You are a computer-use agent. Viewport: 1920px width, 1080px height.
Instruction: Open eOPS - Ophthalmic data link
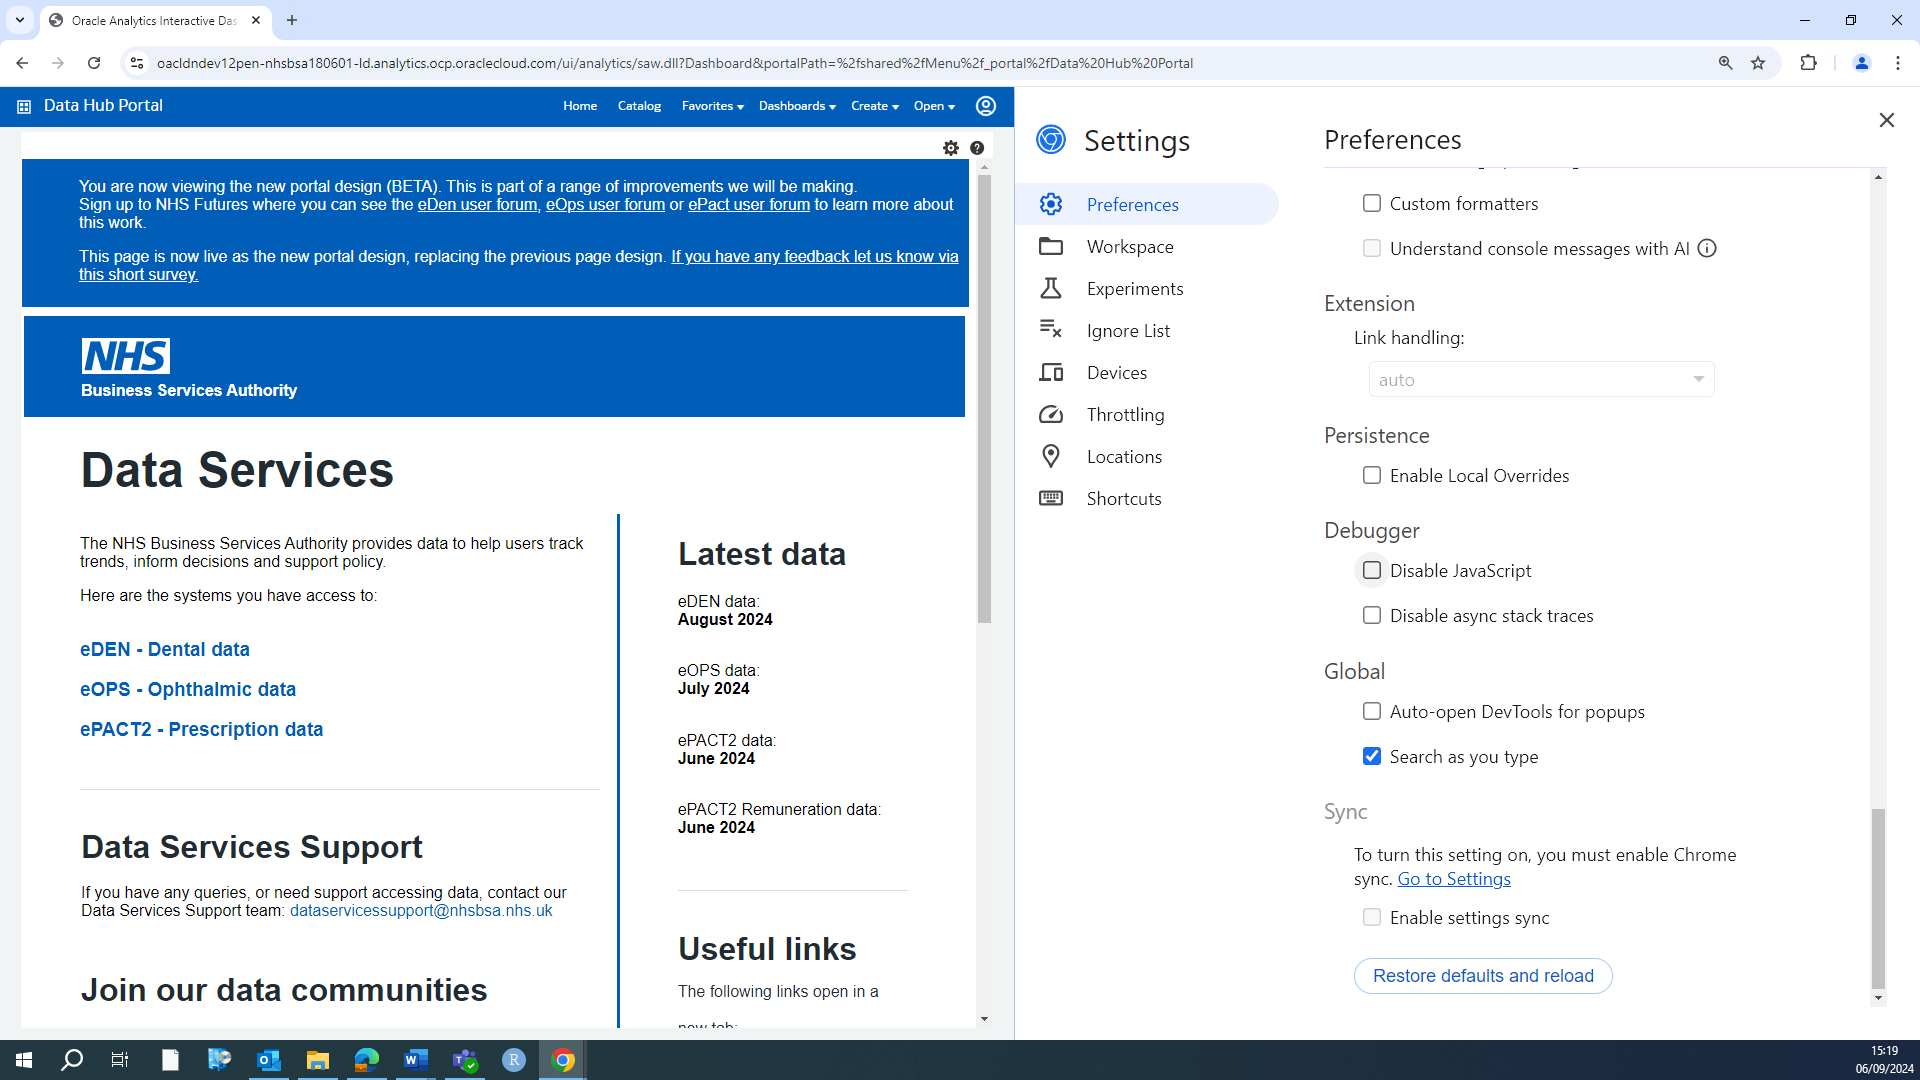[x=188, y=689]
